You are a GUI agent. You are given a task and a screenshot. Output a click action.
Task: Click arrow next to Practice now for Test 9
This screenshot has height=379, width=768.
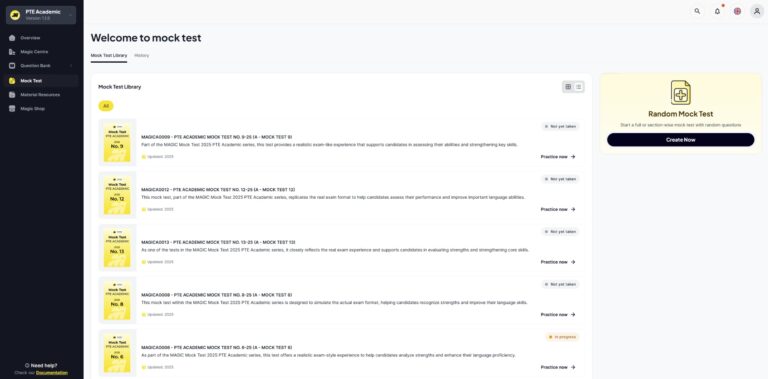tap(573, 157)
